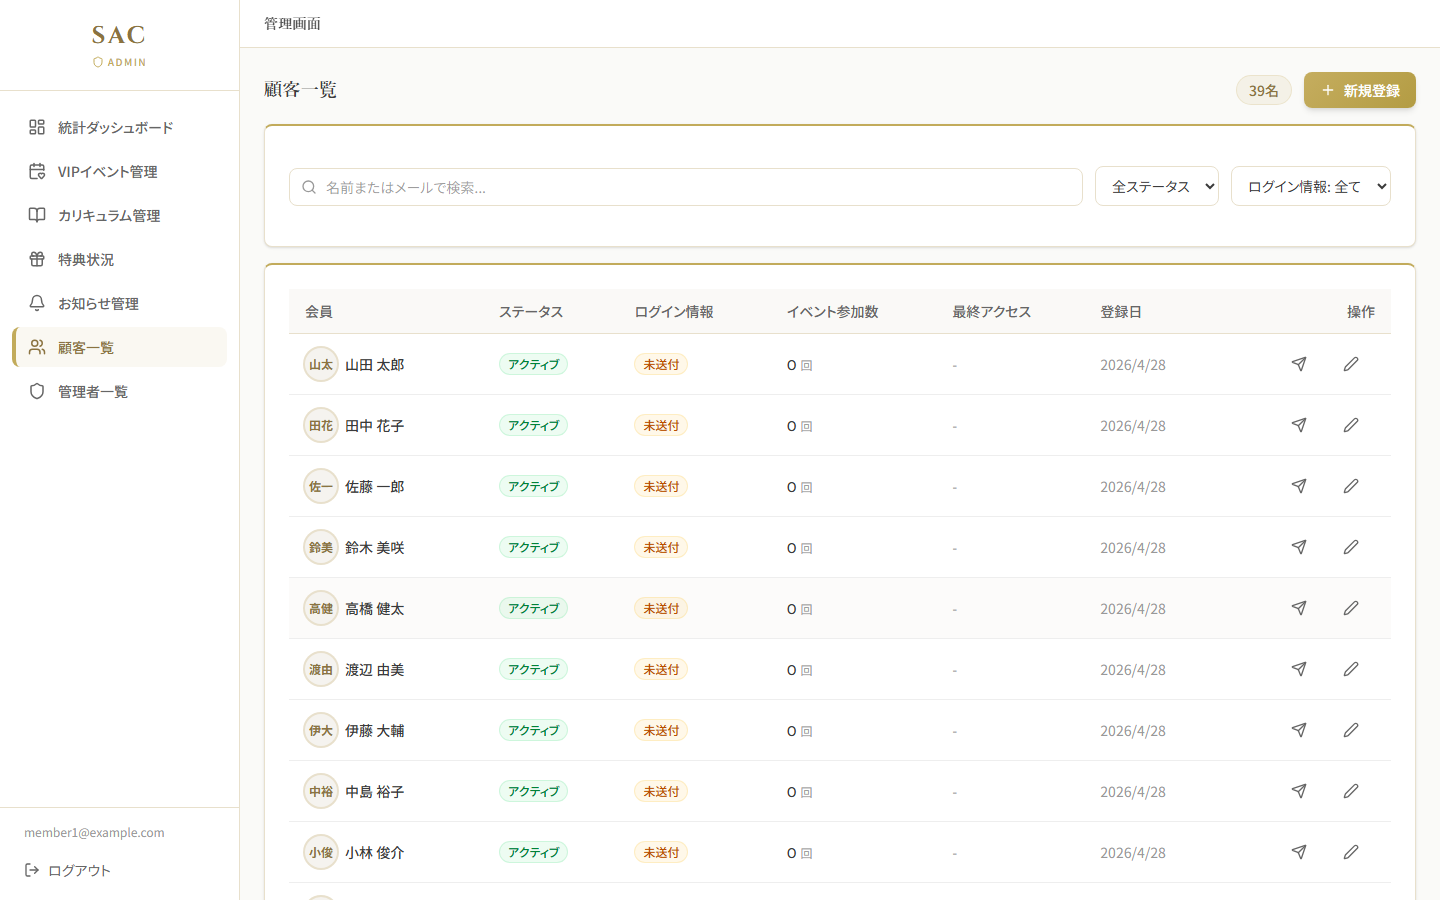Open 統計ダッシュボード in sidebar

(x=119, y=127)
